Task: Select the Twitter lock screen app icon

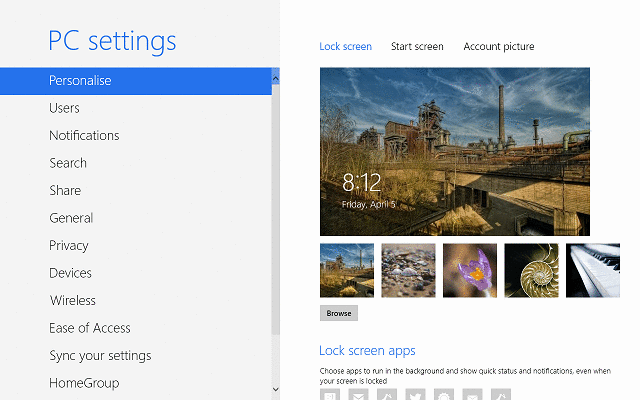Action: pos(416,395)
